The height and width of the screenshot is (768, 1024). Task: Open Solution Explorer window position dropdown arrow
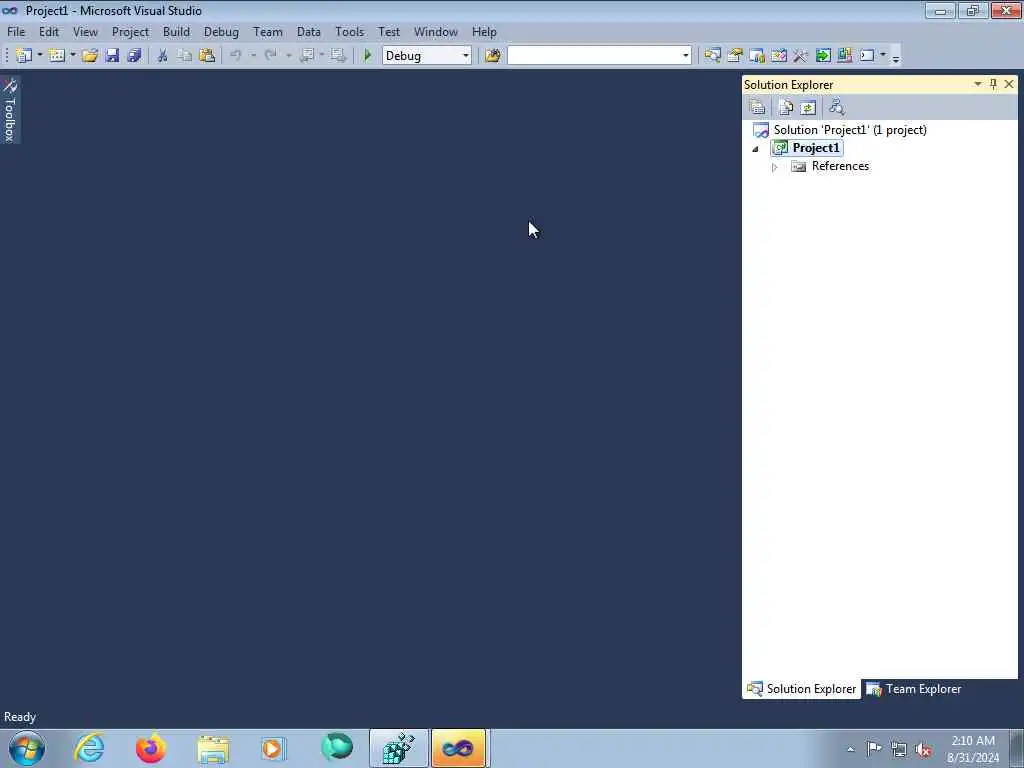978,84
